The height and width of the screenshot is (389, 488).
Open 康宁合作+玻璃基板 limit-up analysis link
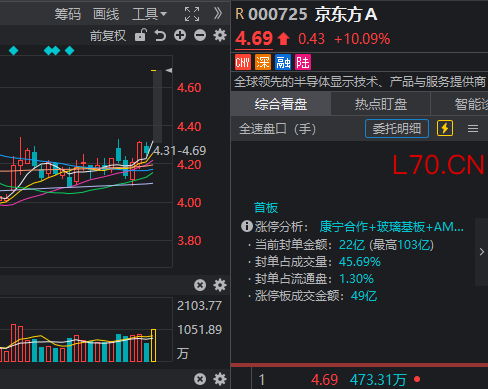391,227
